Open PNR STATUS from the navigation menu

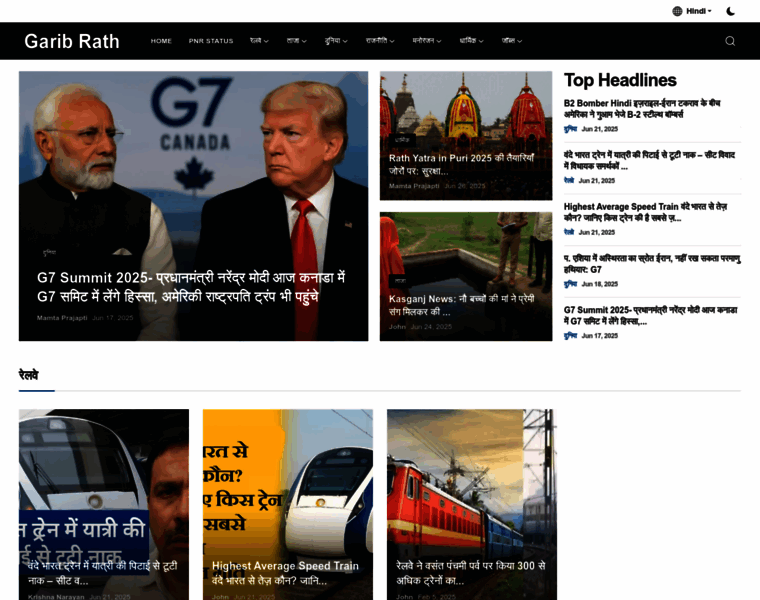[211, 41]
